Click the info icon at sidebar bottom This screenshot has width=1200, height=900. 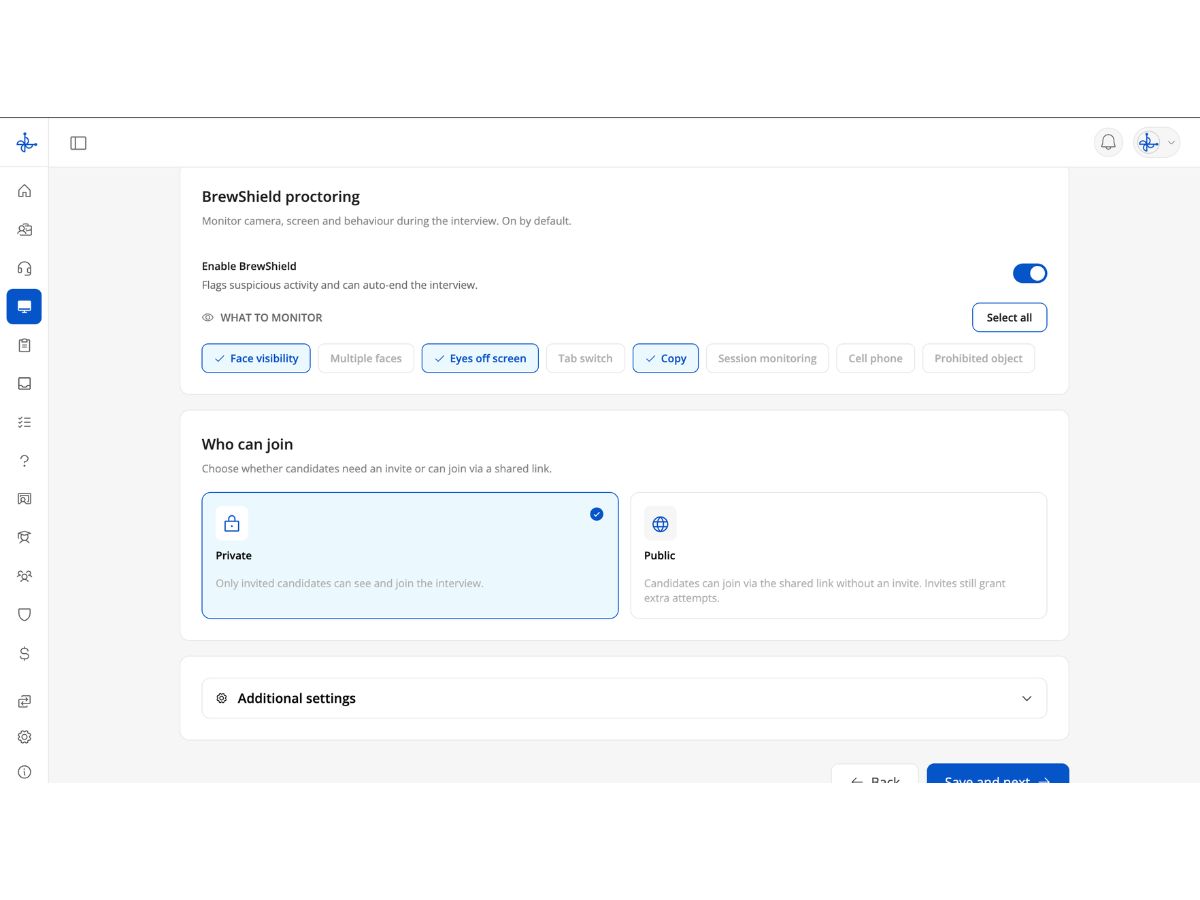[x=24, y=772]
